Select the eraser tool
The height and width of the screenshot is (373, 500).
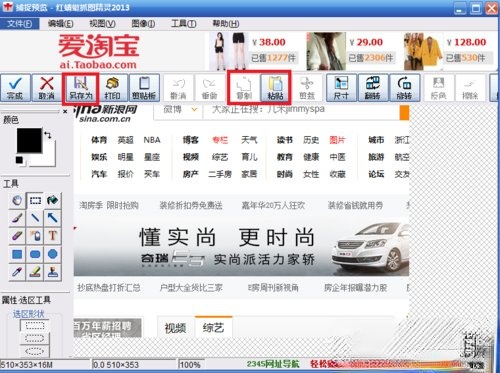[x=17, y=236]
